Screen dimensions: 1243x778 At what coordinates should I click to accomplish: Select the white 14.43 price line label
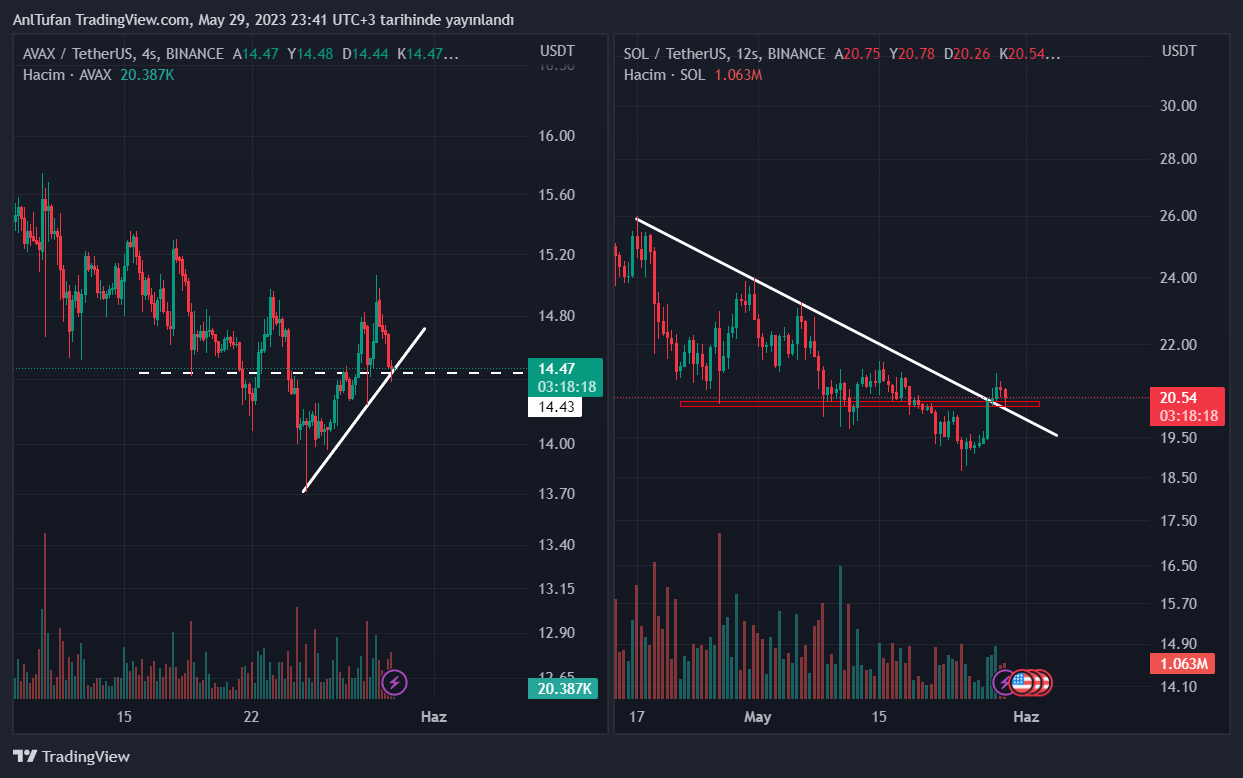tap(555, 407)
